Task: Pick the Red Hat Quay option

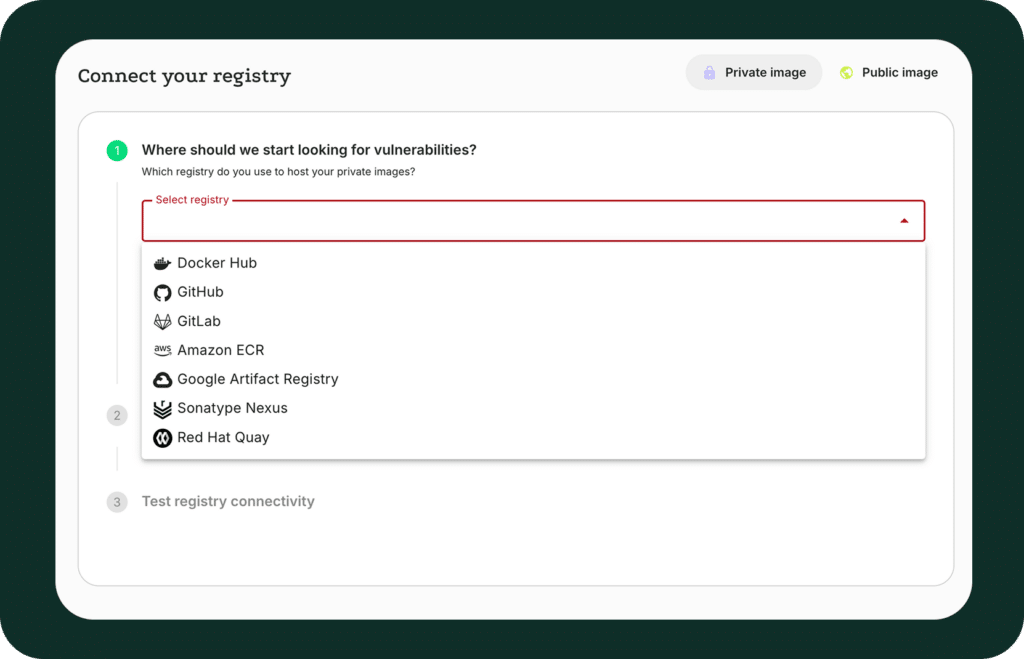Action: tap(533, 438)
